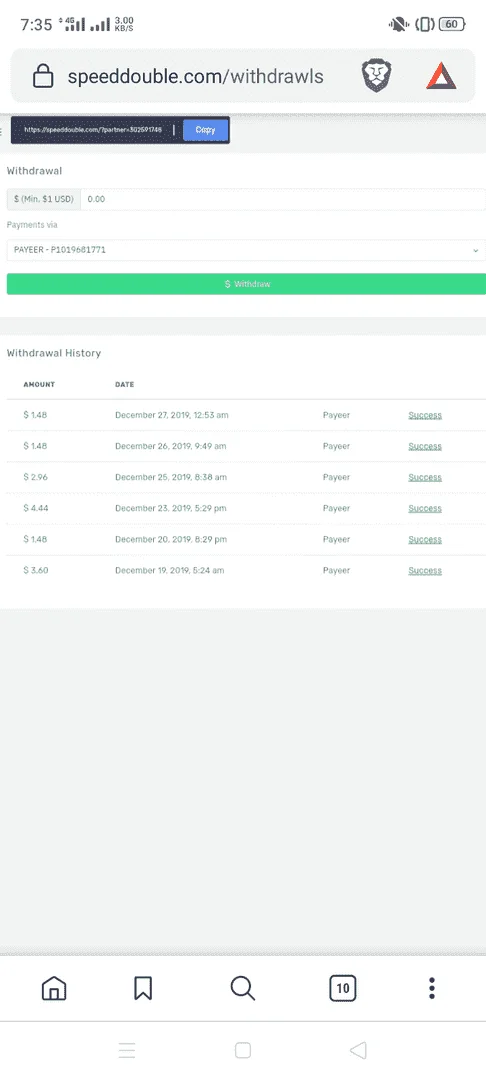Open Success link for December 25 withdrawal
This screenshot has height=1080, width=486.
(x=425, y=477)
